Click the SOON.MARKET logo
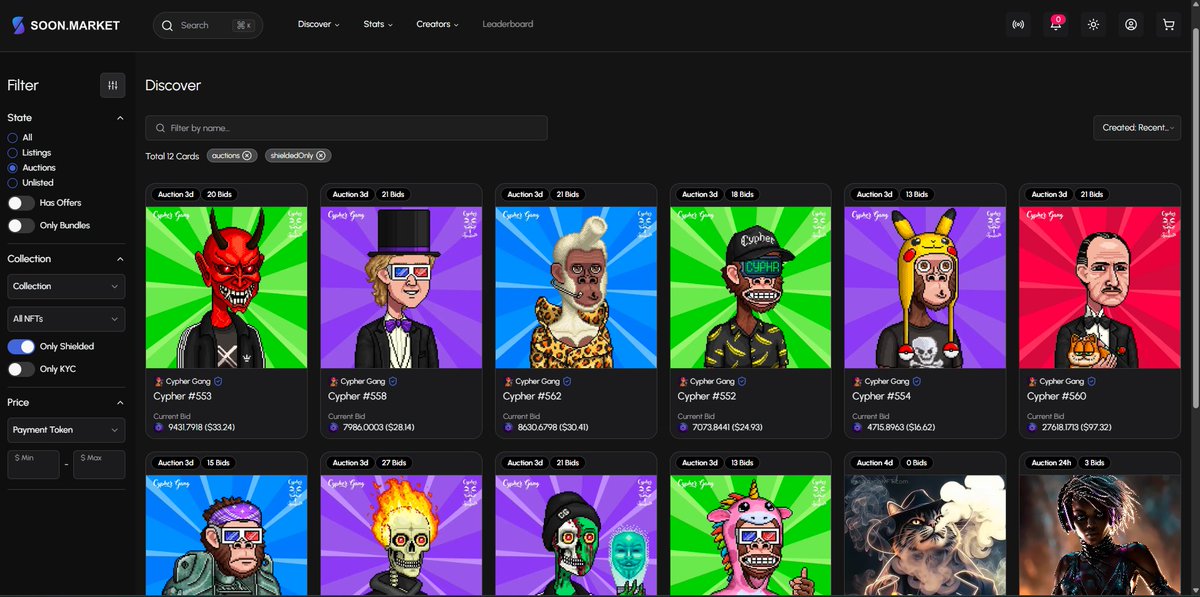Image resolution: width=1200 pixels, height=597 pixels. 65,25
